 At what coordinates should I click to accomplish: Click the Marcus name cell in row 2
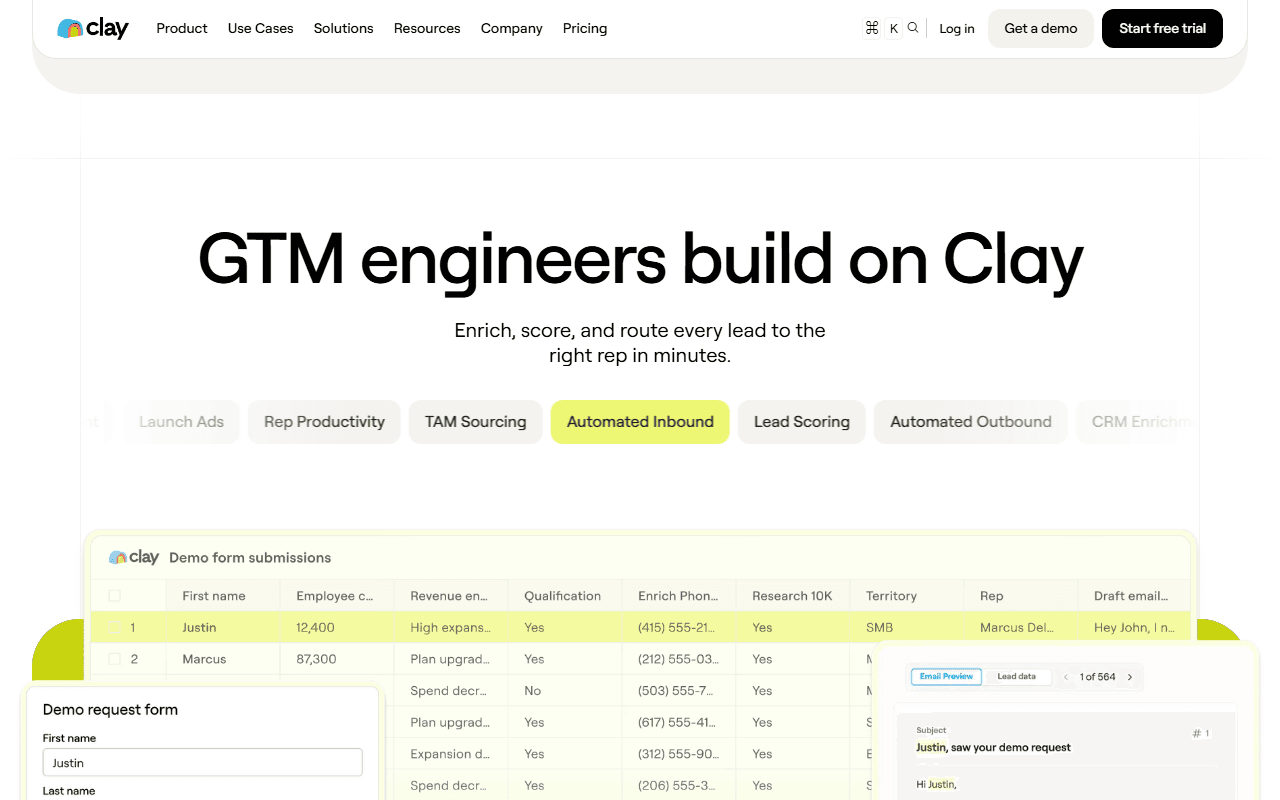click(223, 659)
